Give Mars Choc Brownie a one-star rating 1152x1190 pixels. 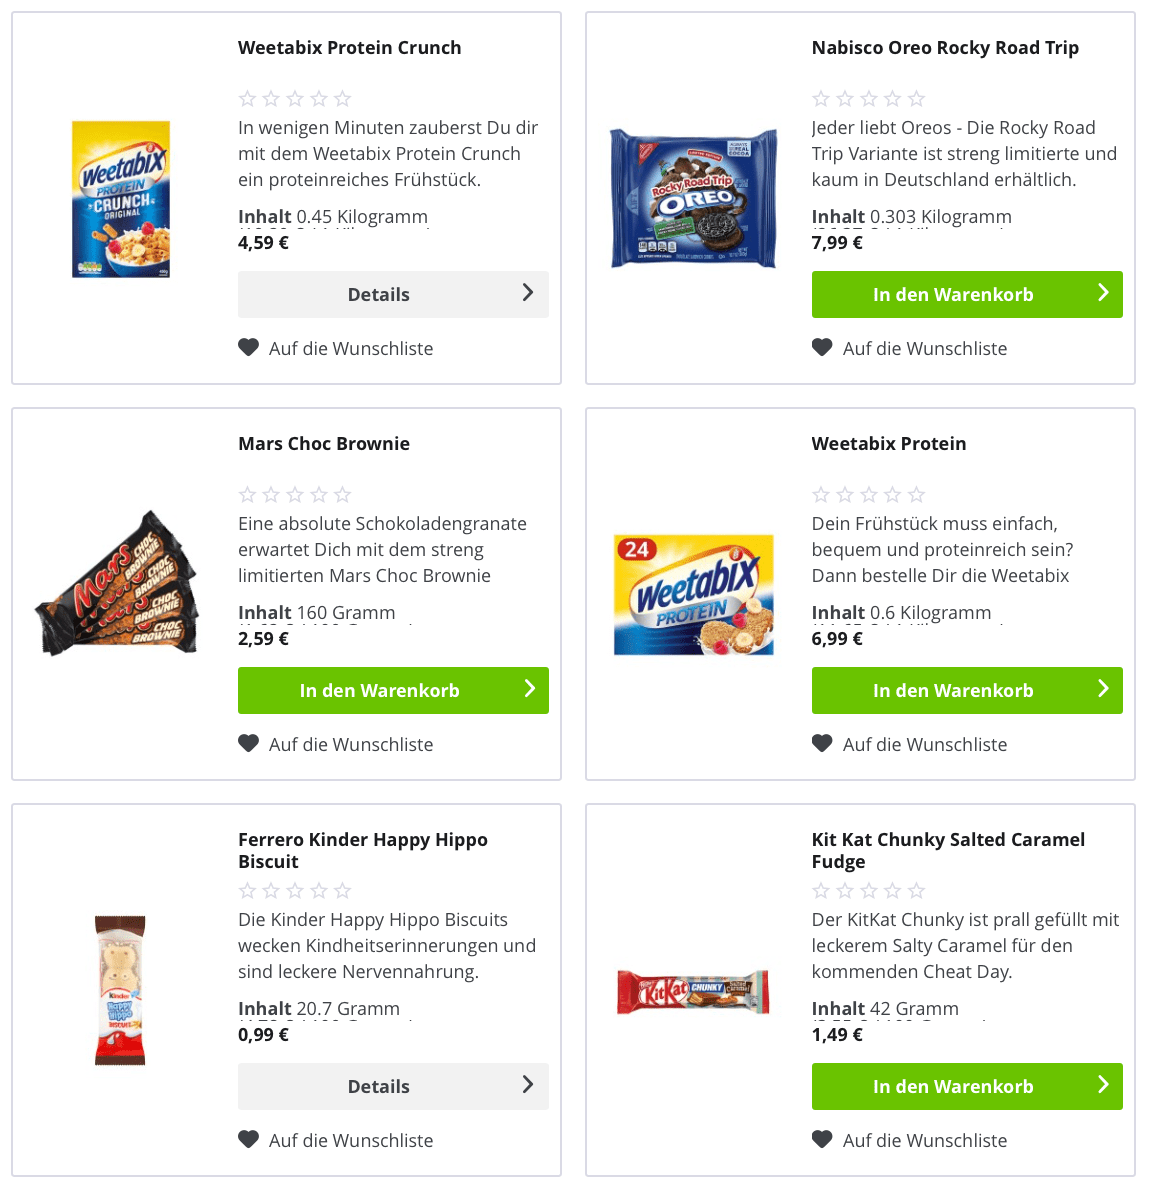[247, 494]
